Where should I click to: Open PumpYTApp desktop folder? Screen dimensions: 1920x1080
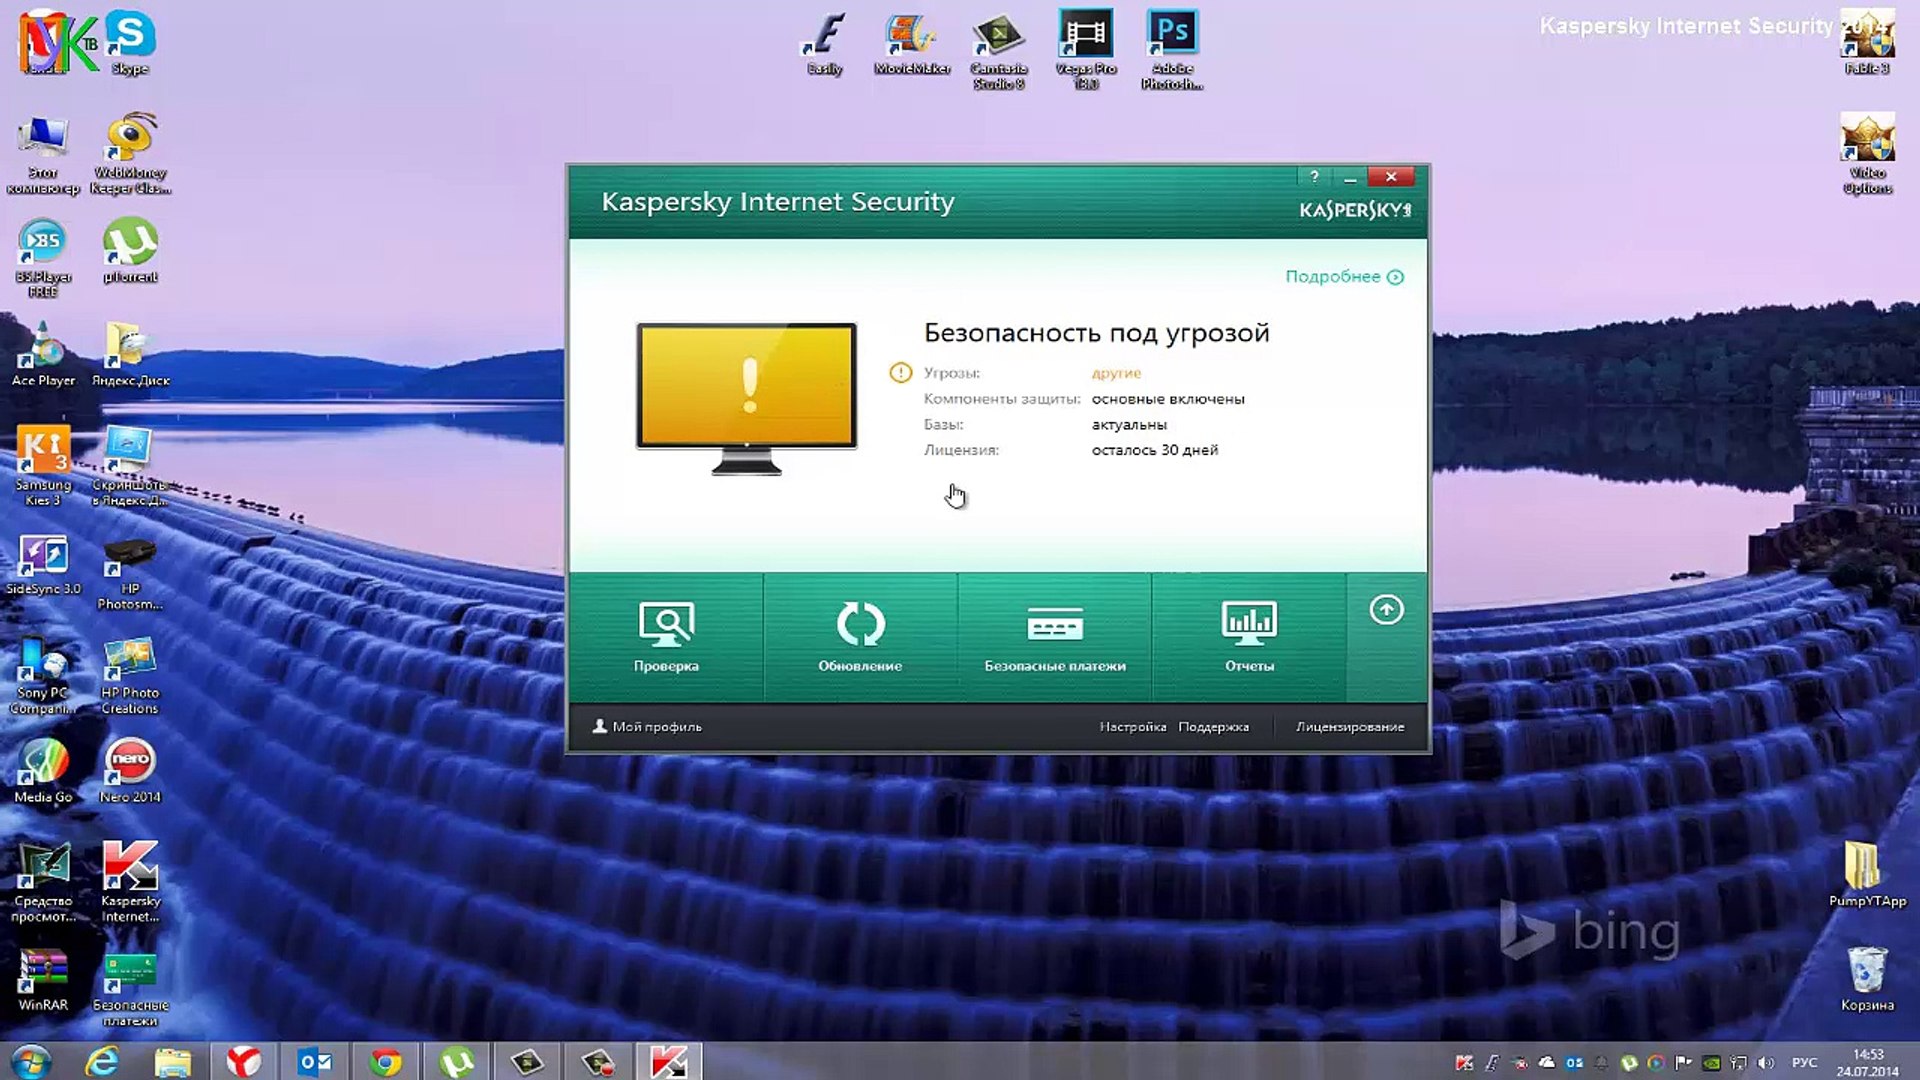click(x=1867, y=875)
